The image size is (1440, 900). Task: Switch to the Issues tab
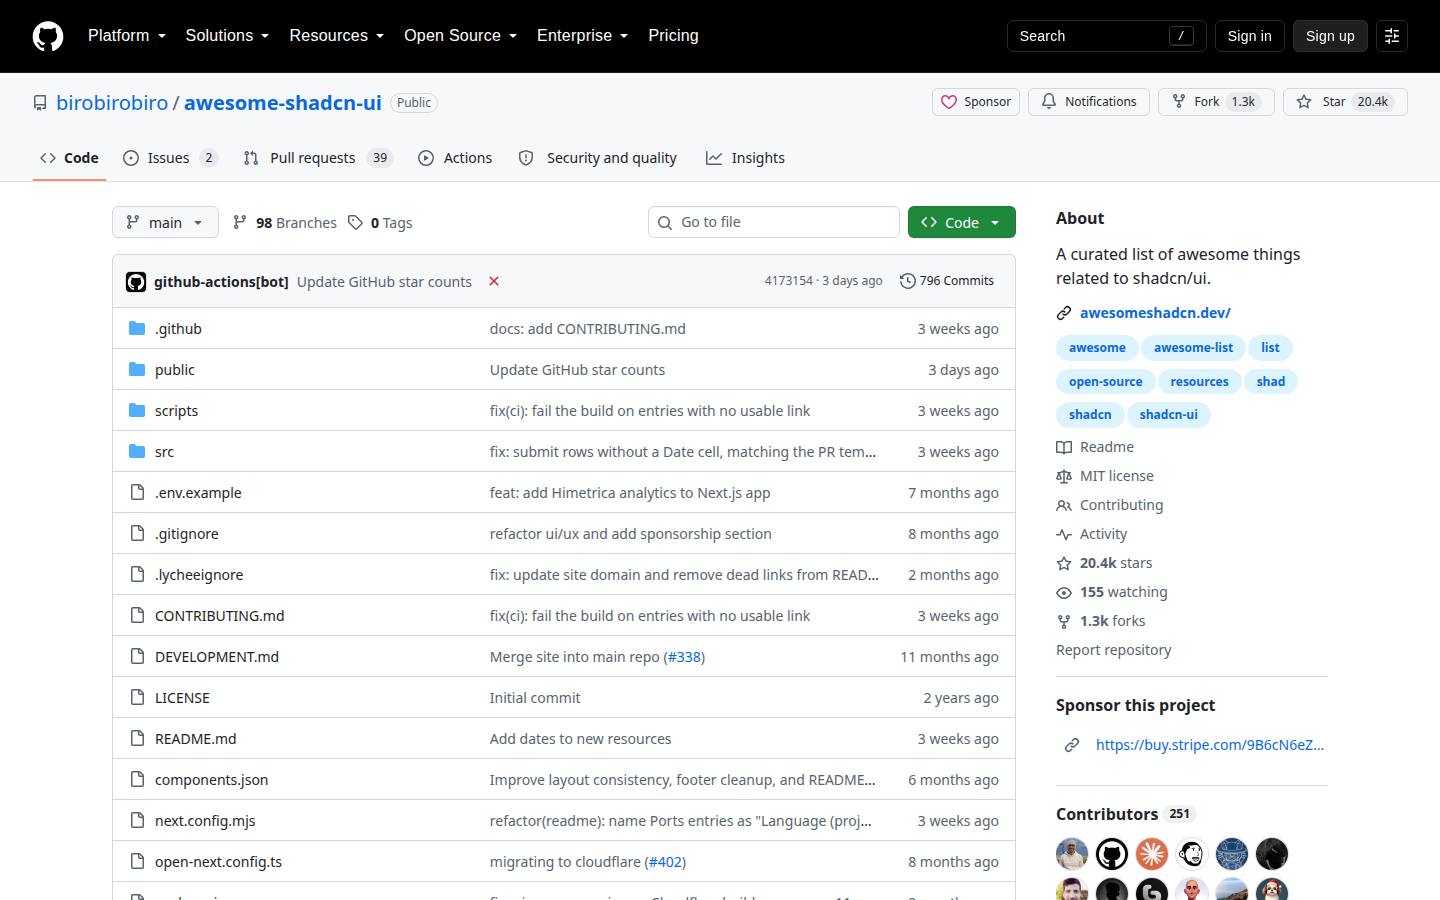[170, 158]
